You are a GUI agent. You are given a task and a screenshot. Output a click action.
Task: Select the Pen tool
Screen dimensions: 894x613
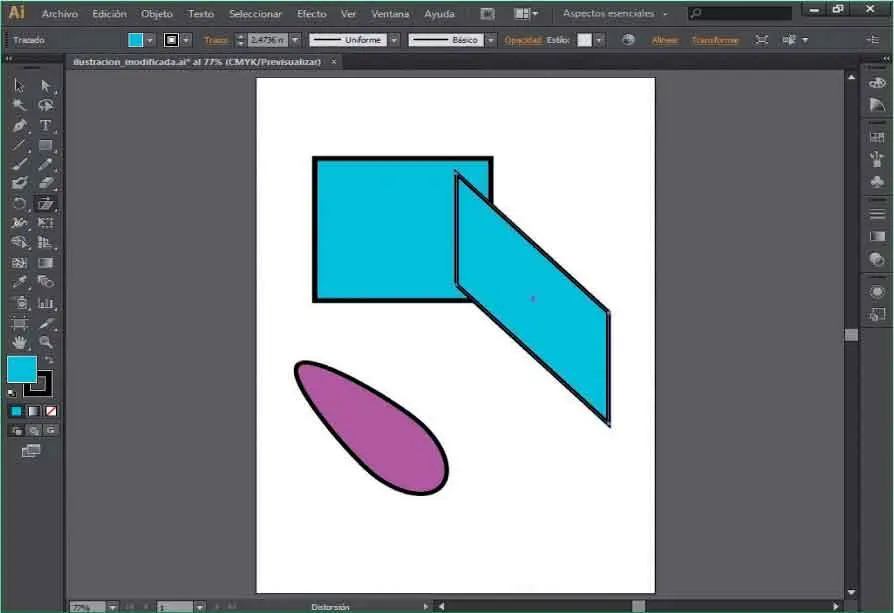pyautogui.click(x=19, y=125)
